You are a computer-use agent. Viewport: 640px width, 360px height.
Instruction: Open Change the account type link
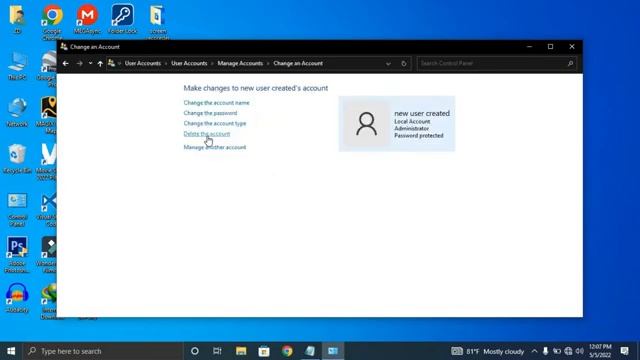coord(215,123)
